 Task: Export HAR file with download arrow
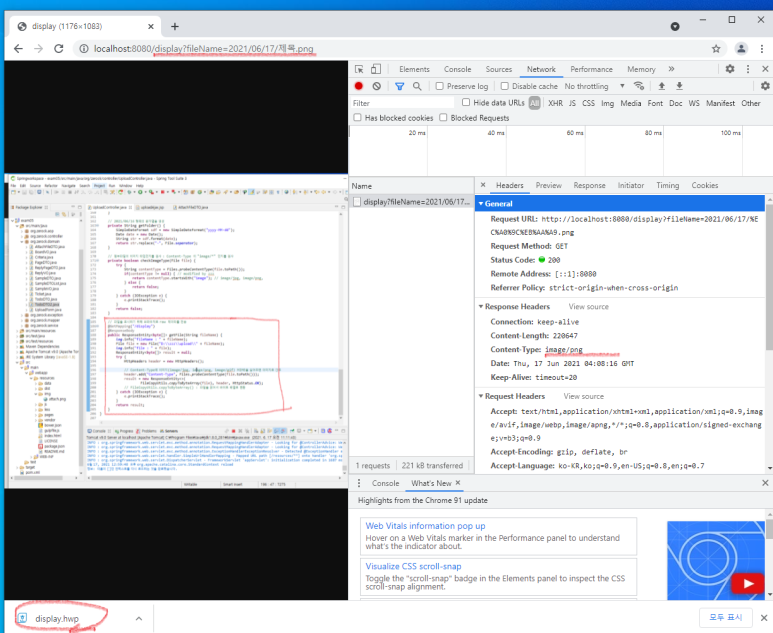point(679,86)
